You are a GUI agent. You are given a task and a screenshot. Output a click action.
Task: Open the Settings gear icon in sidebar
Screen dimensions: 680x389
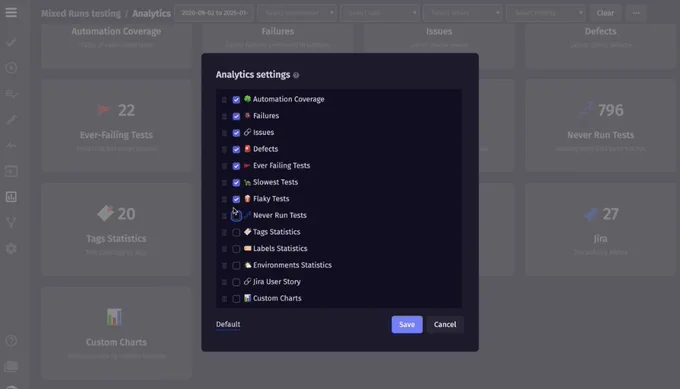pyautogui.click(x=11, y=248)
